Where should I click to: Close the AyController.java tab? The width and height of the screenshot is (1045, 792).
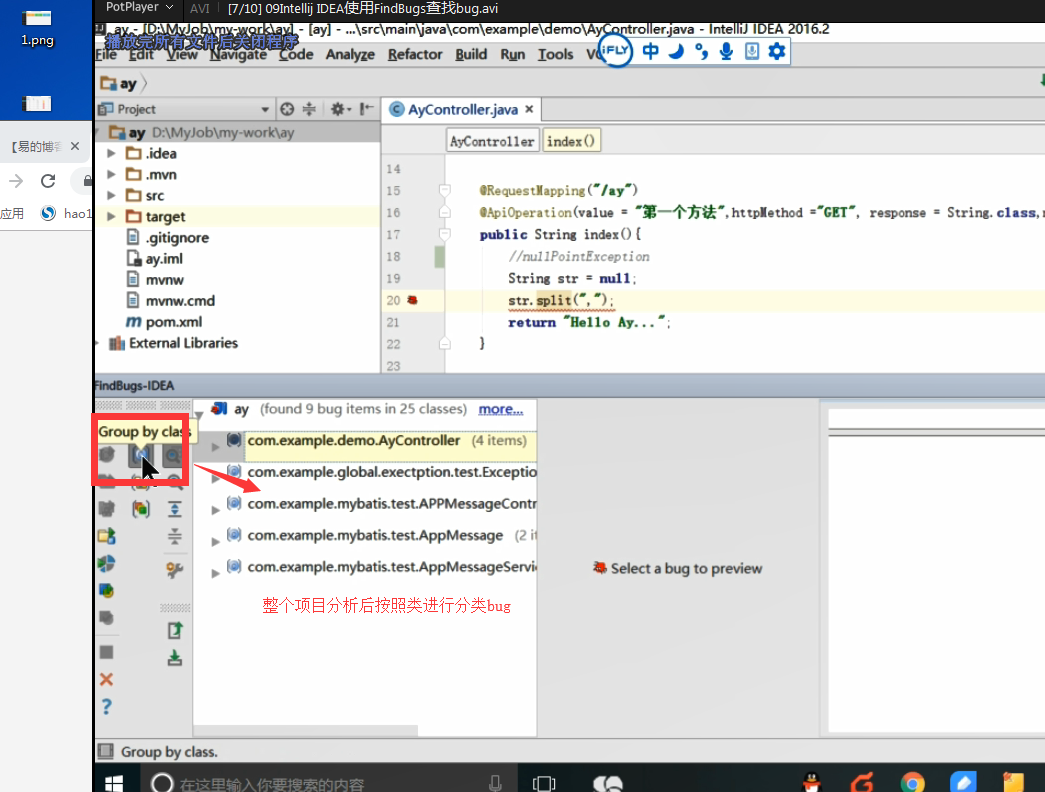tap(529, 109)
